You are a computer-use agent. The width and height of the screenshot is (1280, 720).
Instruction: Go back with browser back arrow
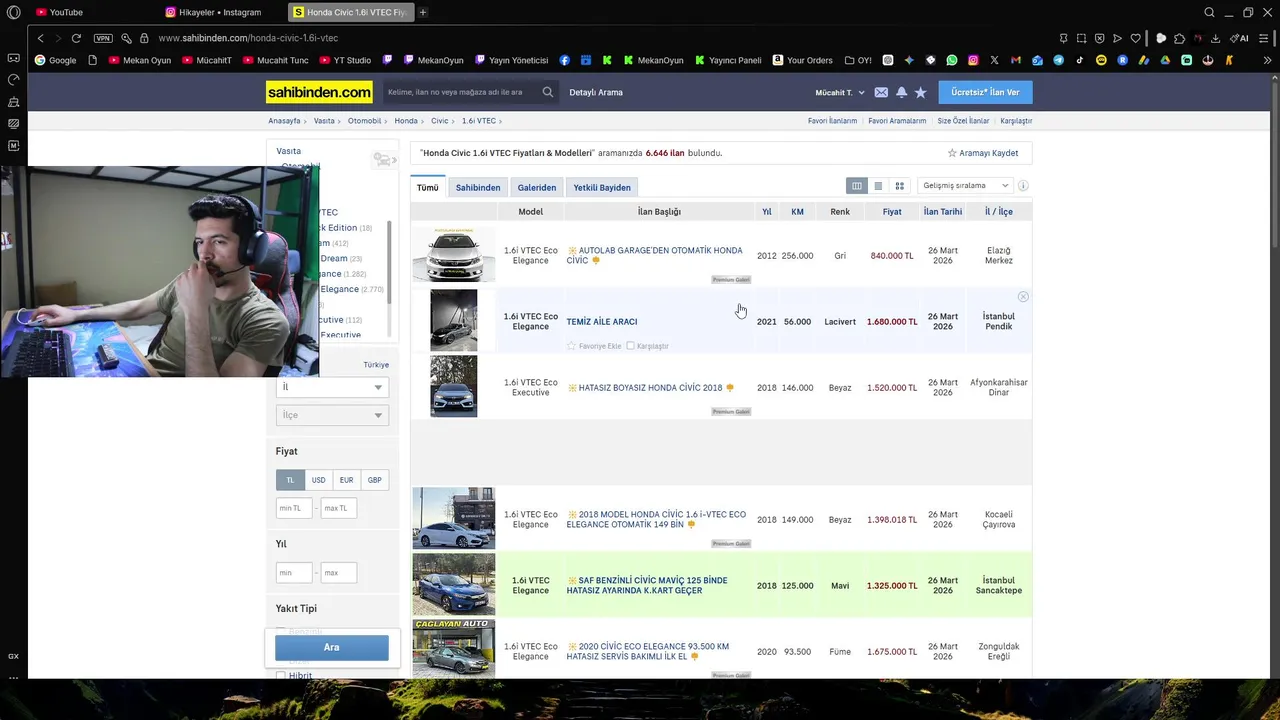(x=40, y=38)
